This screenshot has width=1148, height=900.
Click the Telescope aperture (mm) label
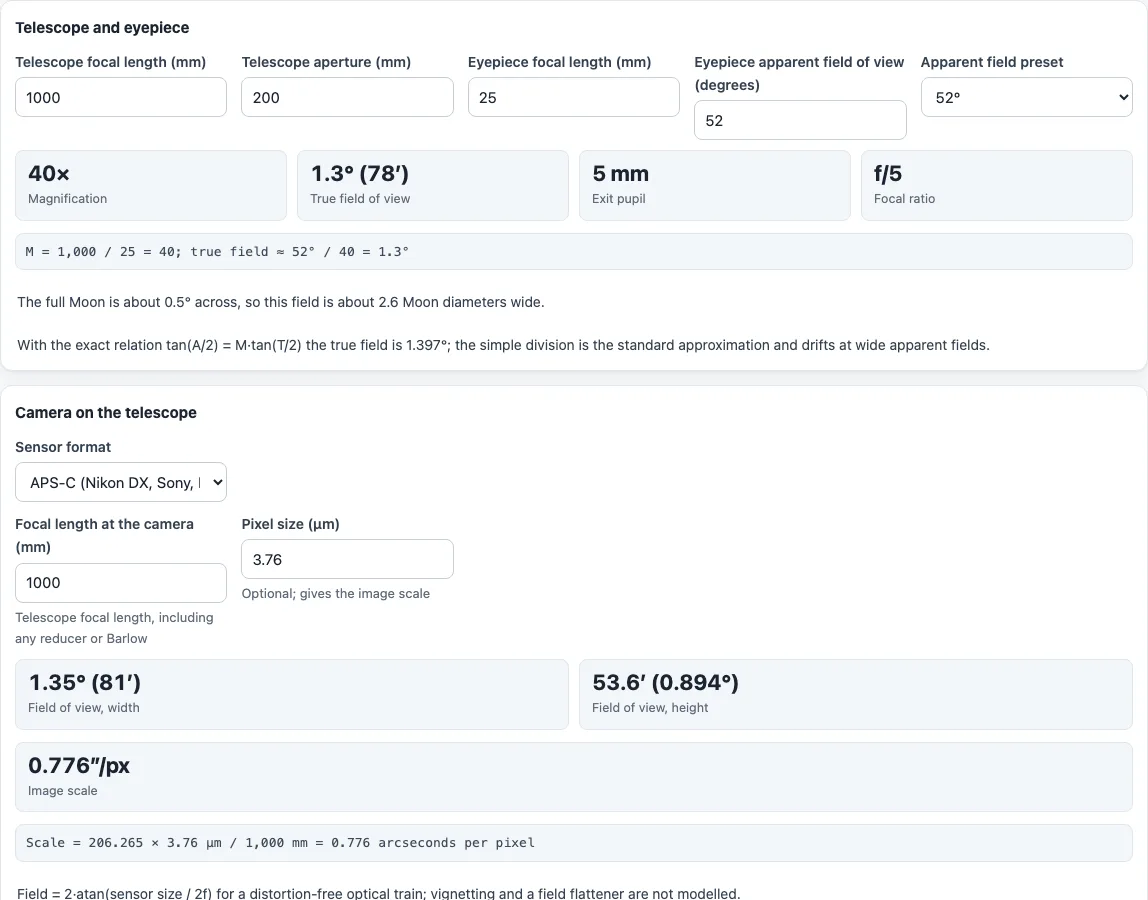pyautogui.click(x=326, y=62)
